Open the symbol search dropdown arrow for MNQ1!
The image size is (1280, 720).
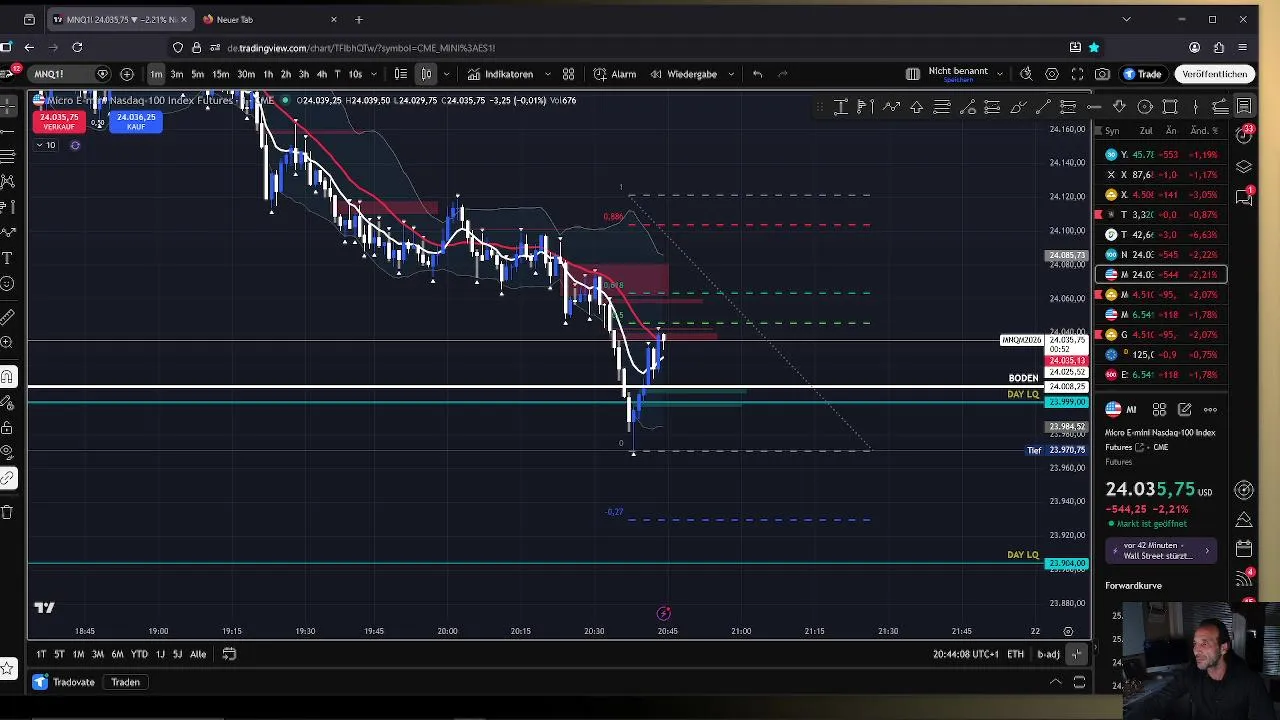tap(102, 74)
